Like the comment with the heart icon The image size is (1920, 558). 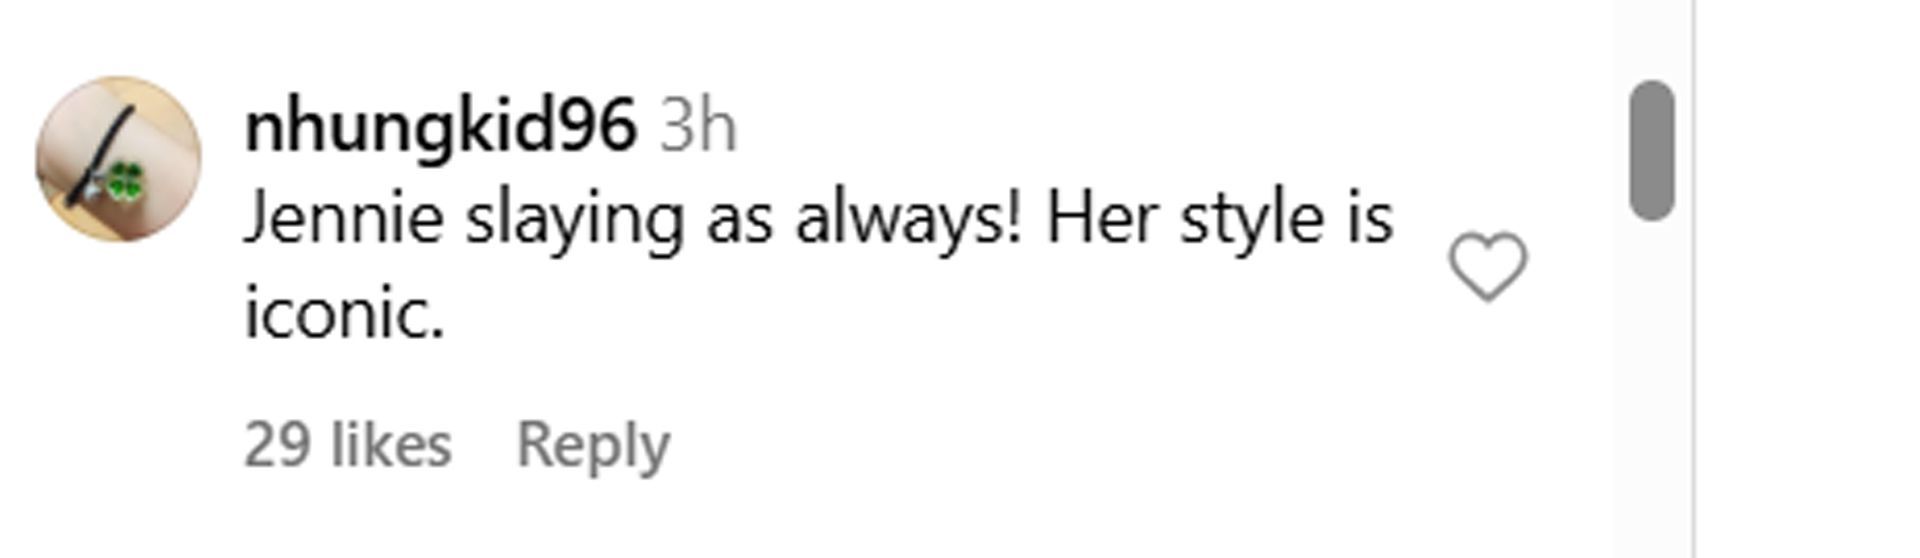click(x=1487, y=267)
